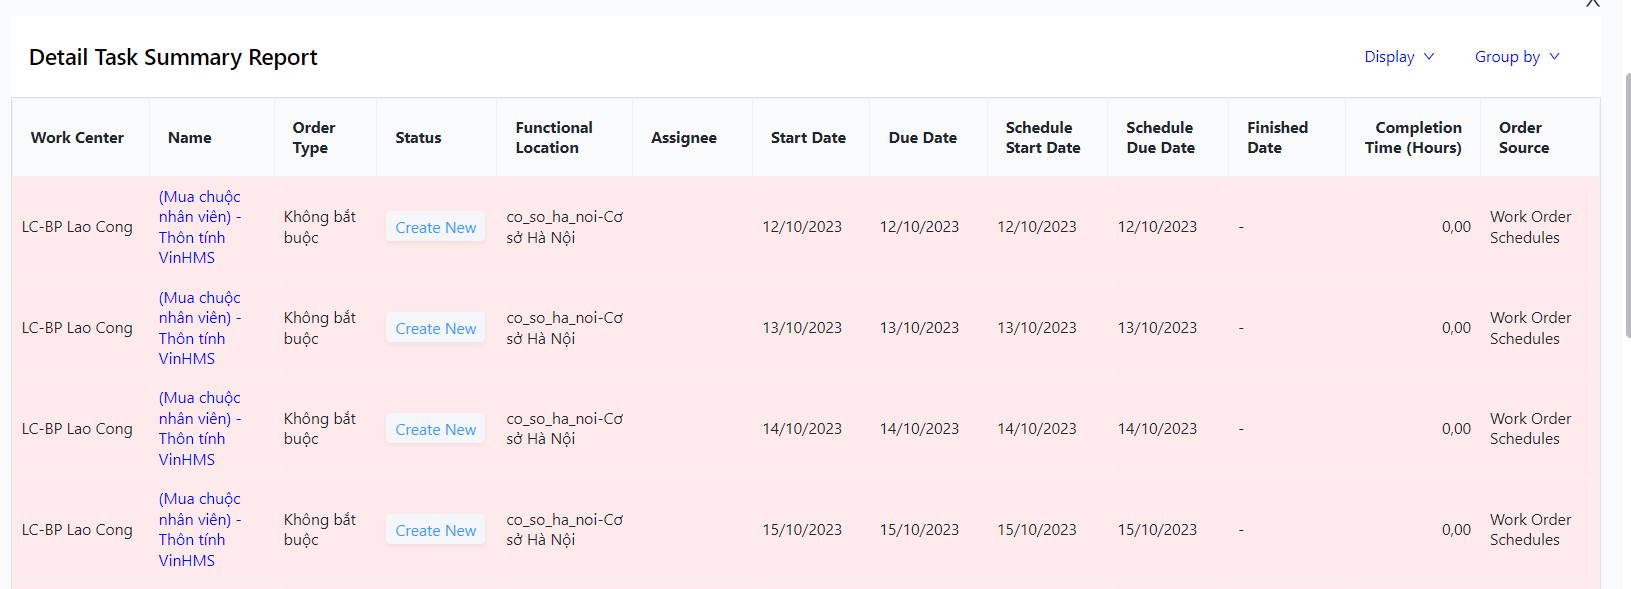
Task: Open the Display dropdown
Action: (1398, 57)
